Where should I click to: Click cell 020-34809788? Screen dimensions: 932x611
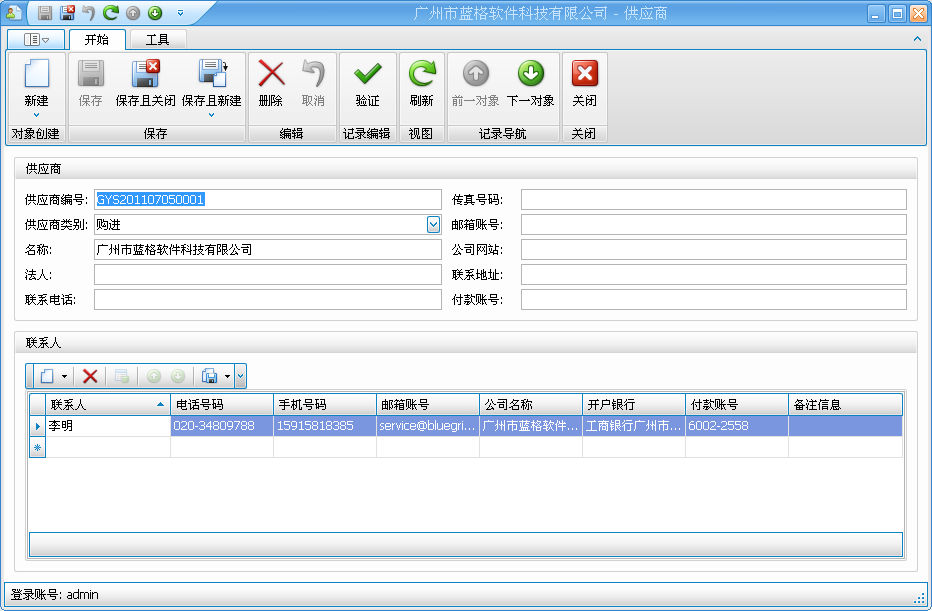[222, 426]
